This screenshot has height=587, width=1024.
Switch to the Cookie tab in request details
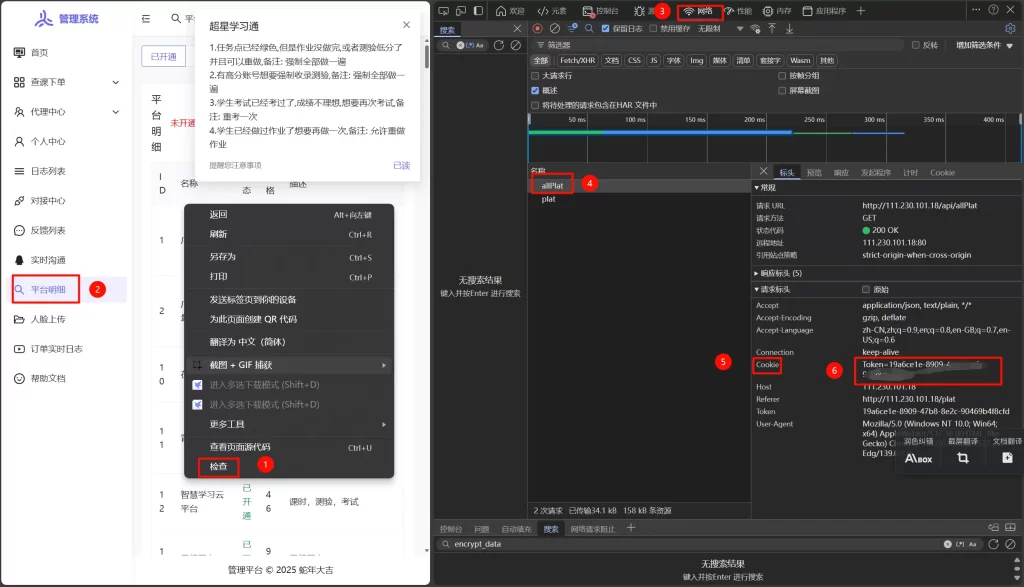point(943,172)
